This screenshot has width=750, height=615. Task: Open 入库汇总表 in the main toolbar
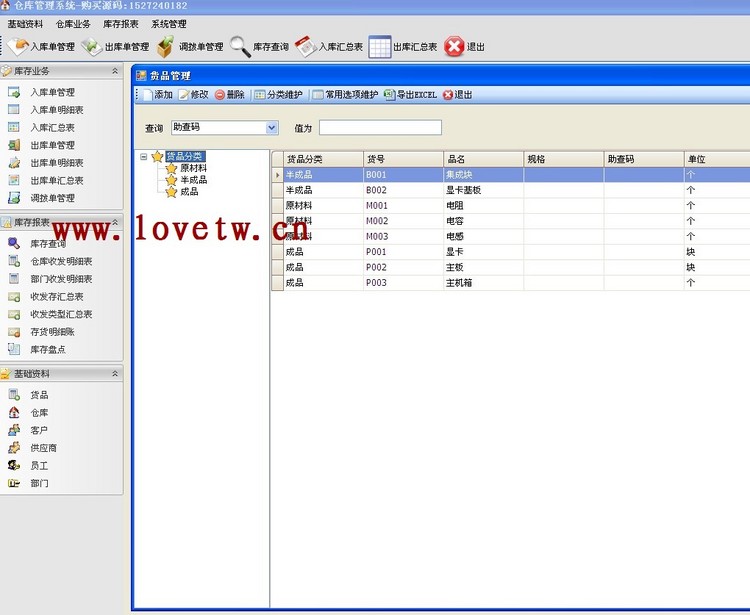pyautogui.click(x=329, y=47)
